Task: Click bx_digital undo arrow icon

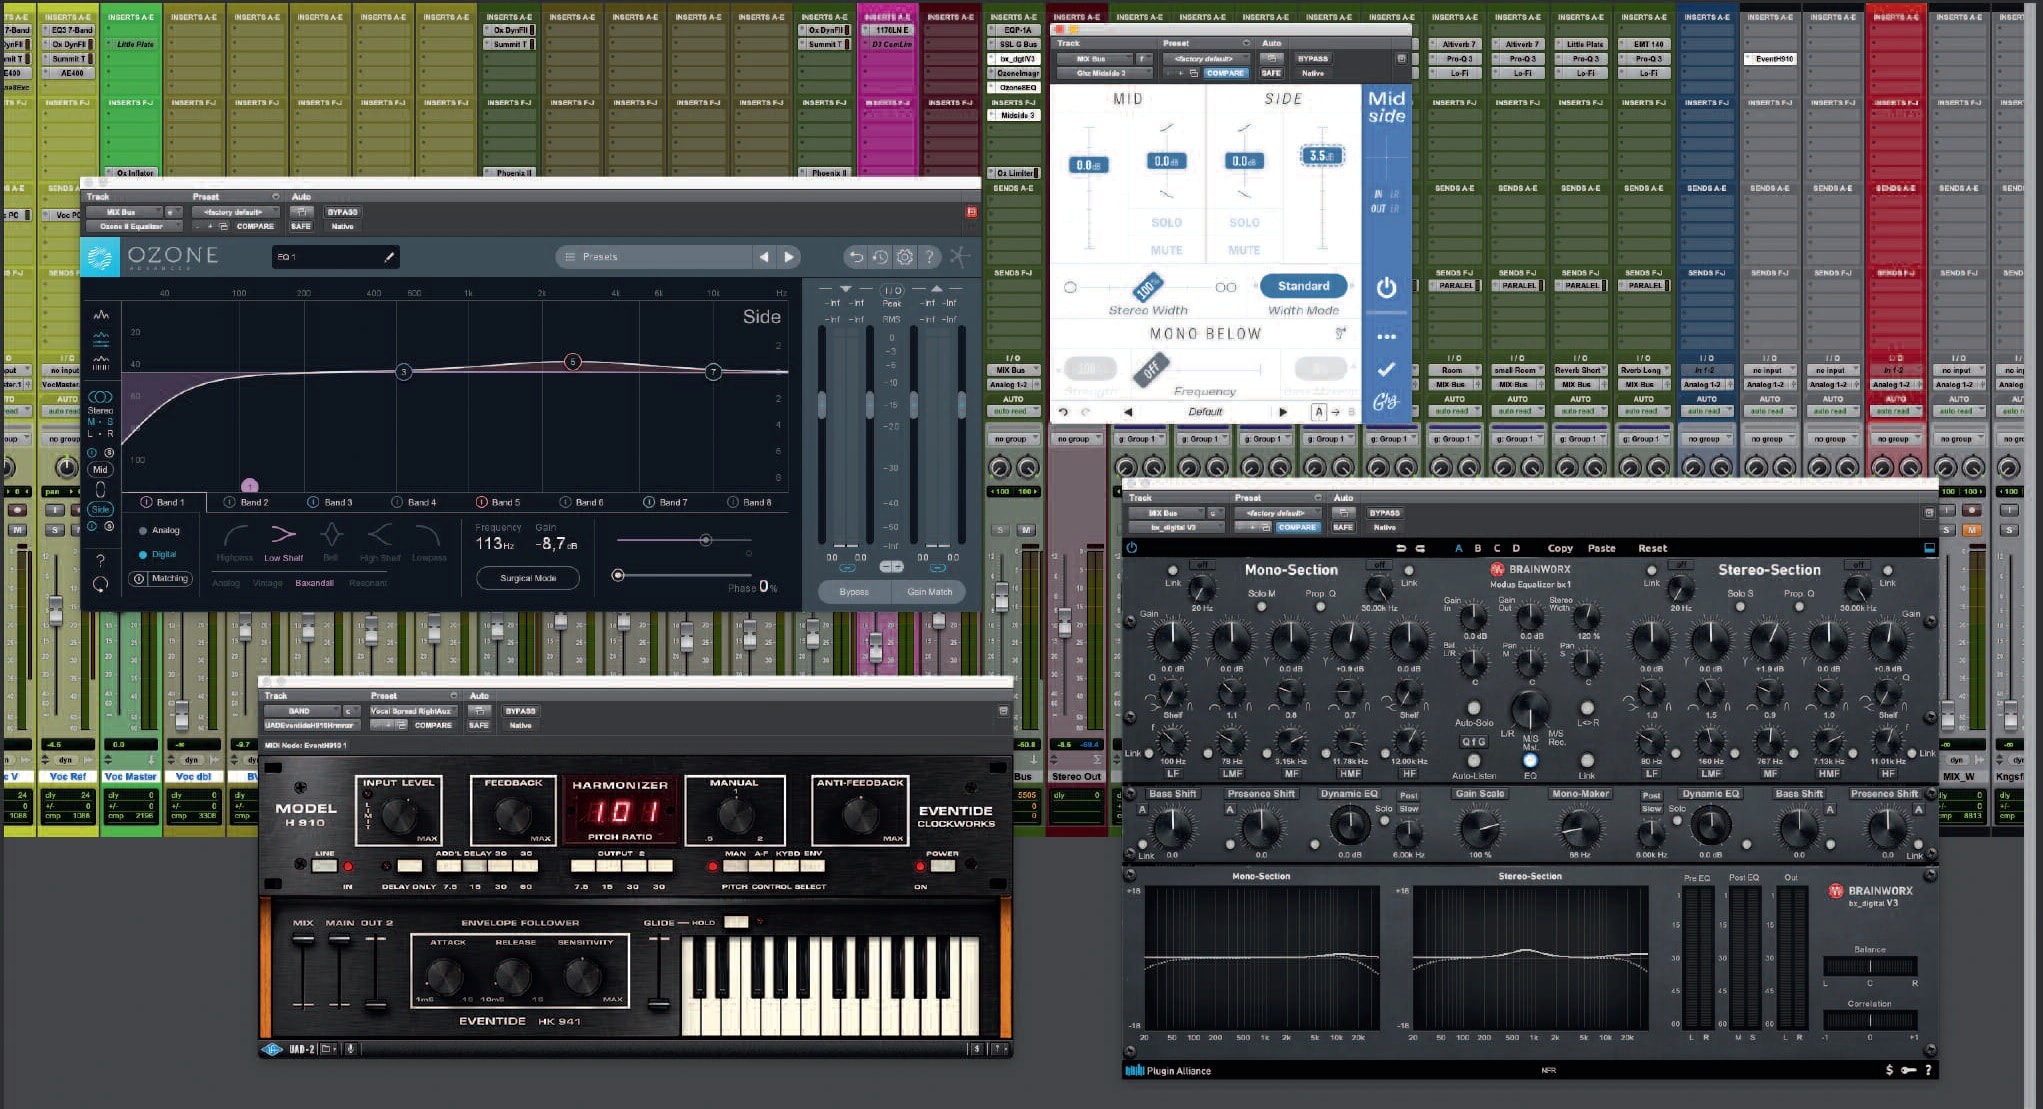Action: [x=1401, y=548]
